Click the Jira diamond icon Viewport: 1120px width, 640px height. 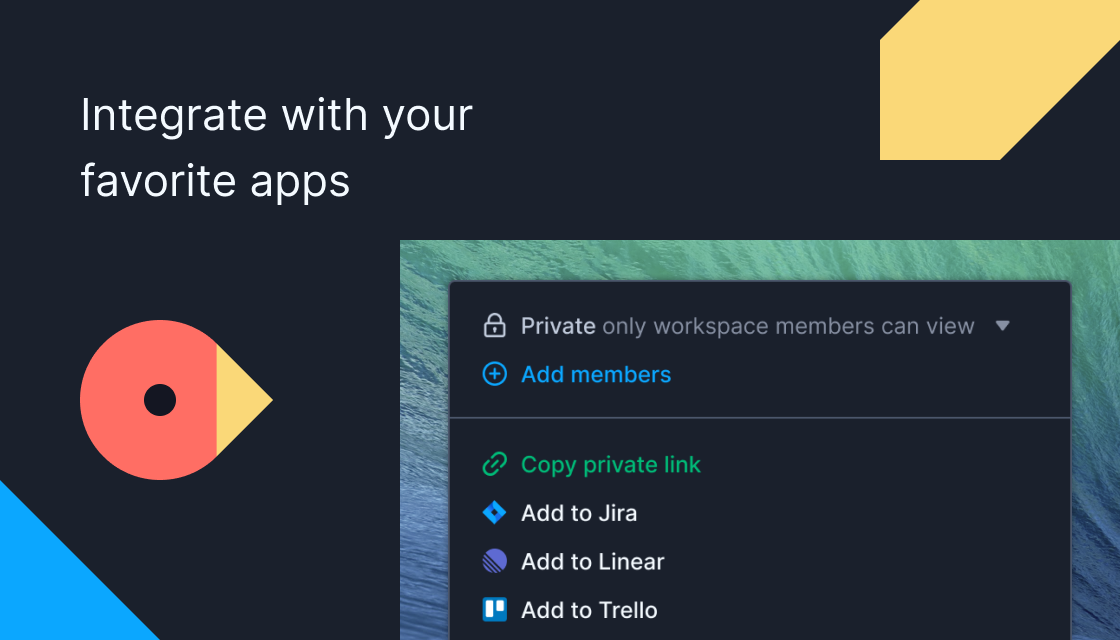494,512
